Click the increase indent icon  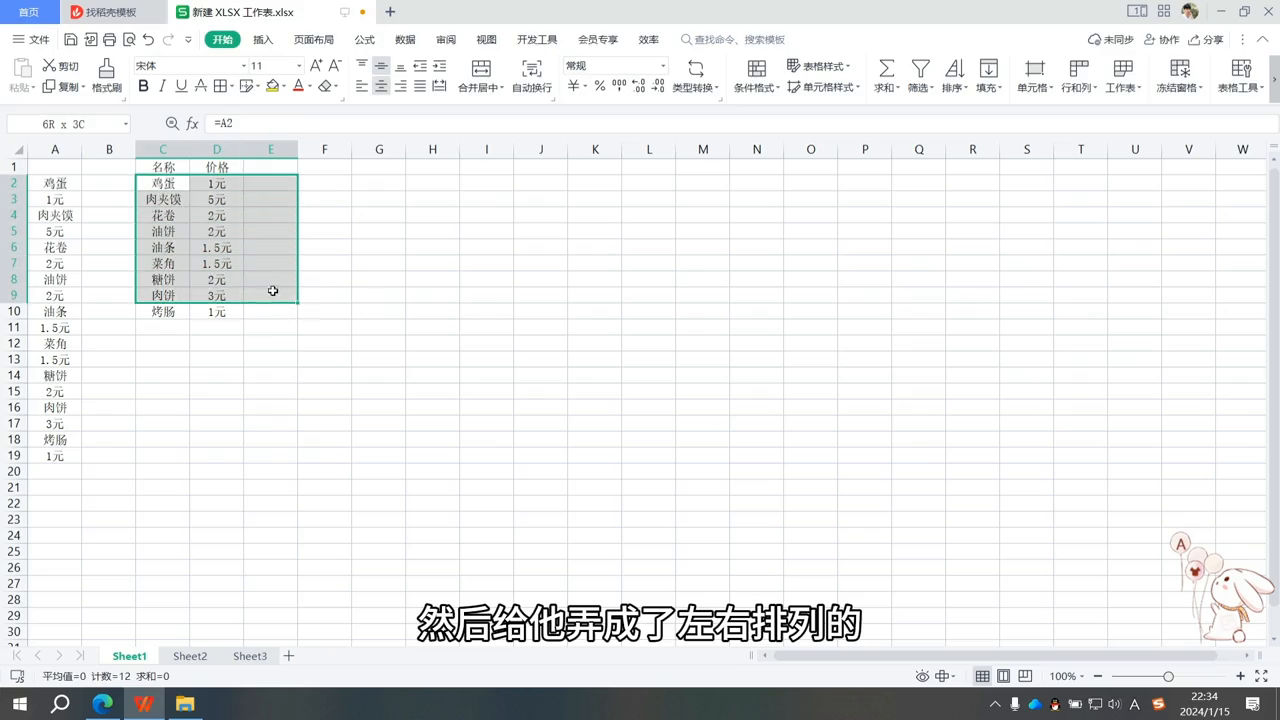point(439,66)
